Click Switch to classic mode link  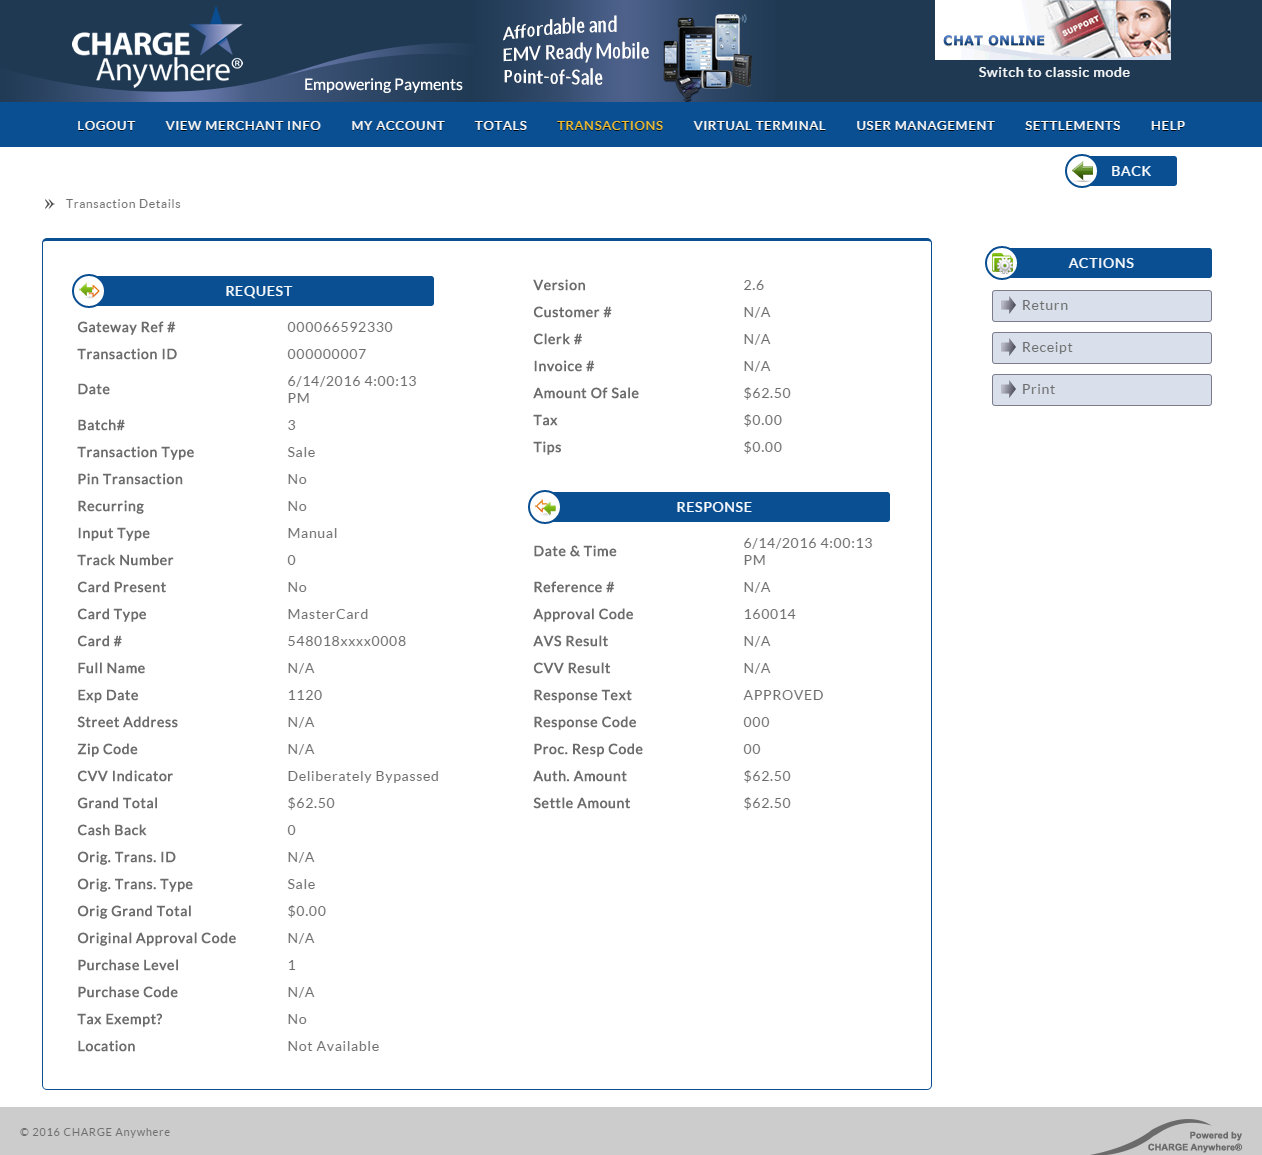[x=1054, y=72]
